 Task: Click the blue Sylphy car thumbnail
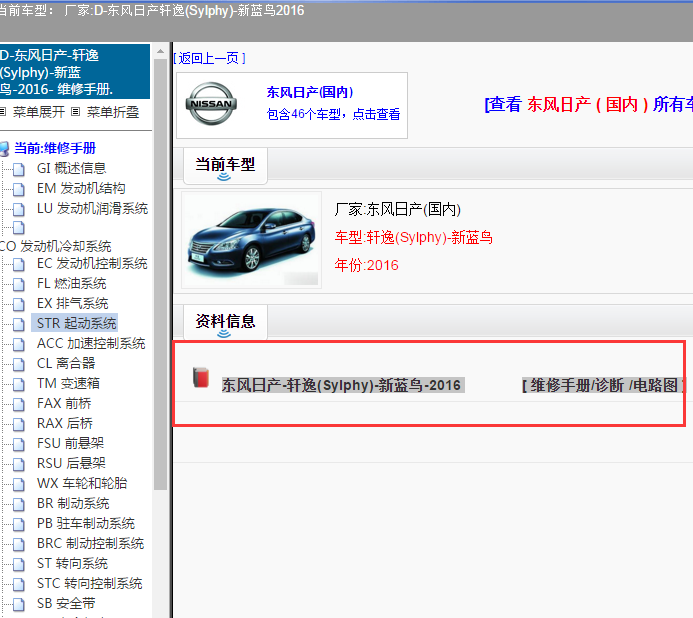251,240
